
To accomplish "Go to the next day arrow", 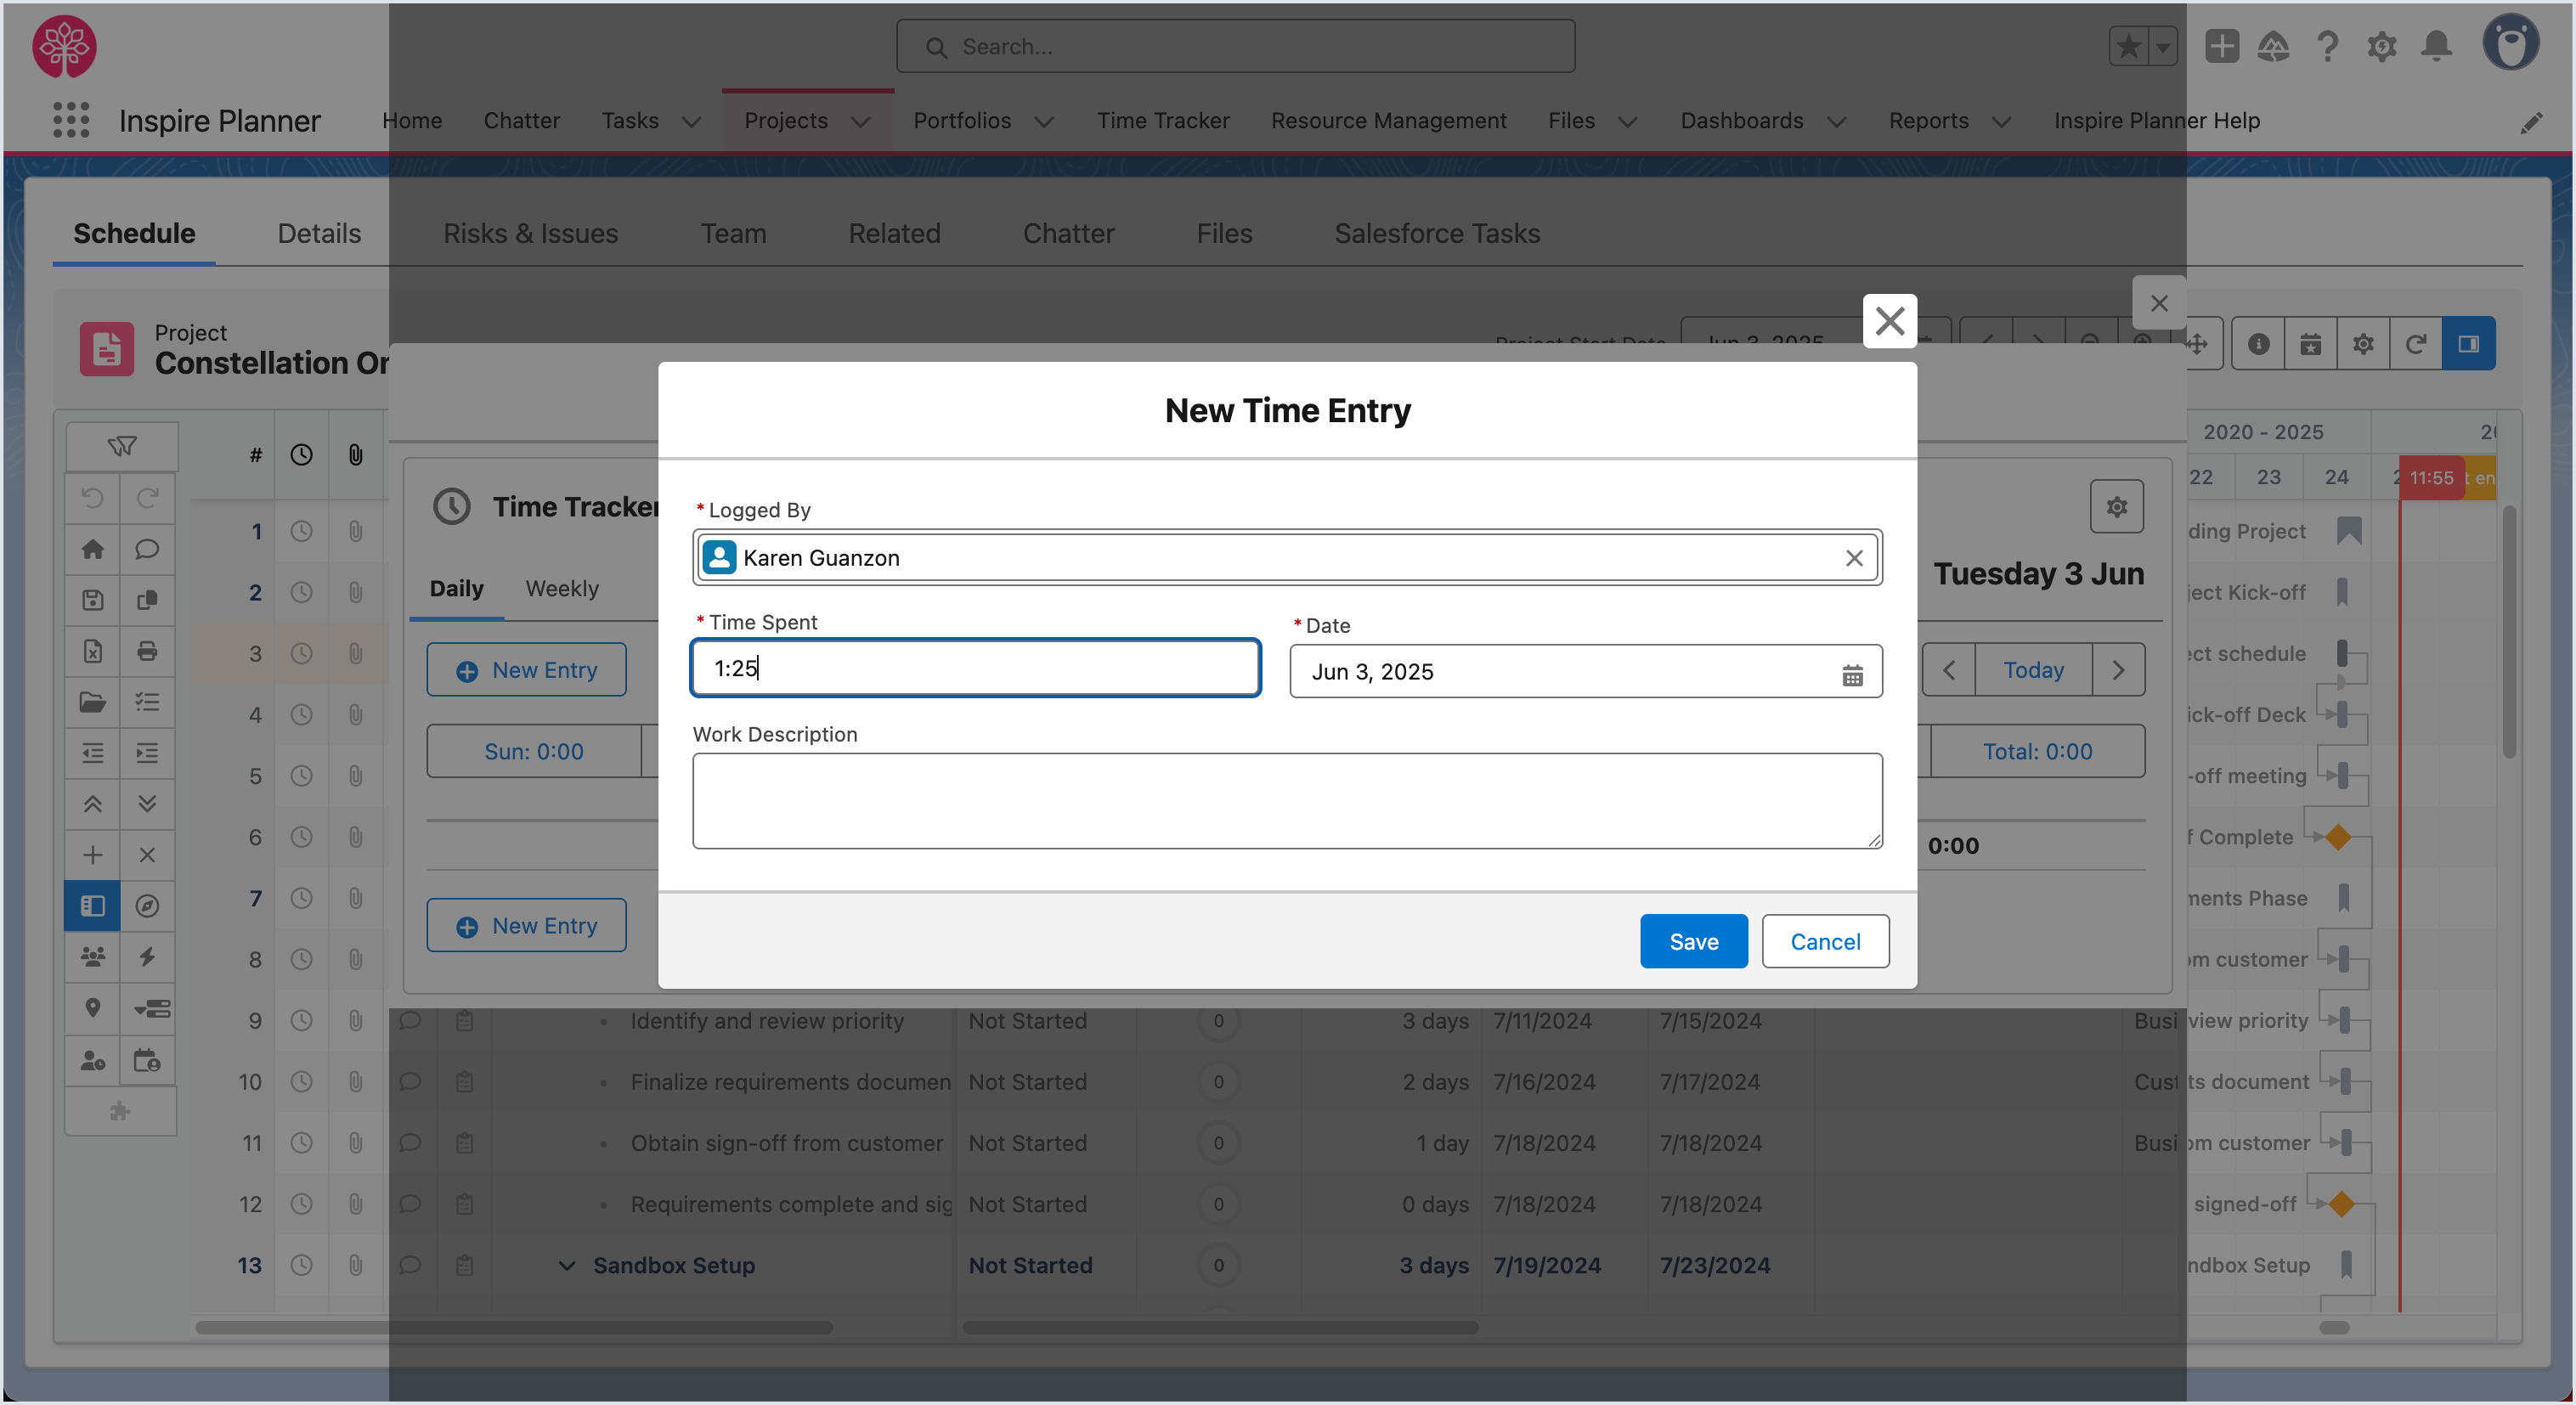I will point(2117,670).
